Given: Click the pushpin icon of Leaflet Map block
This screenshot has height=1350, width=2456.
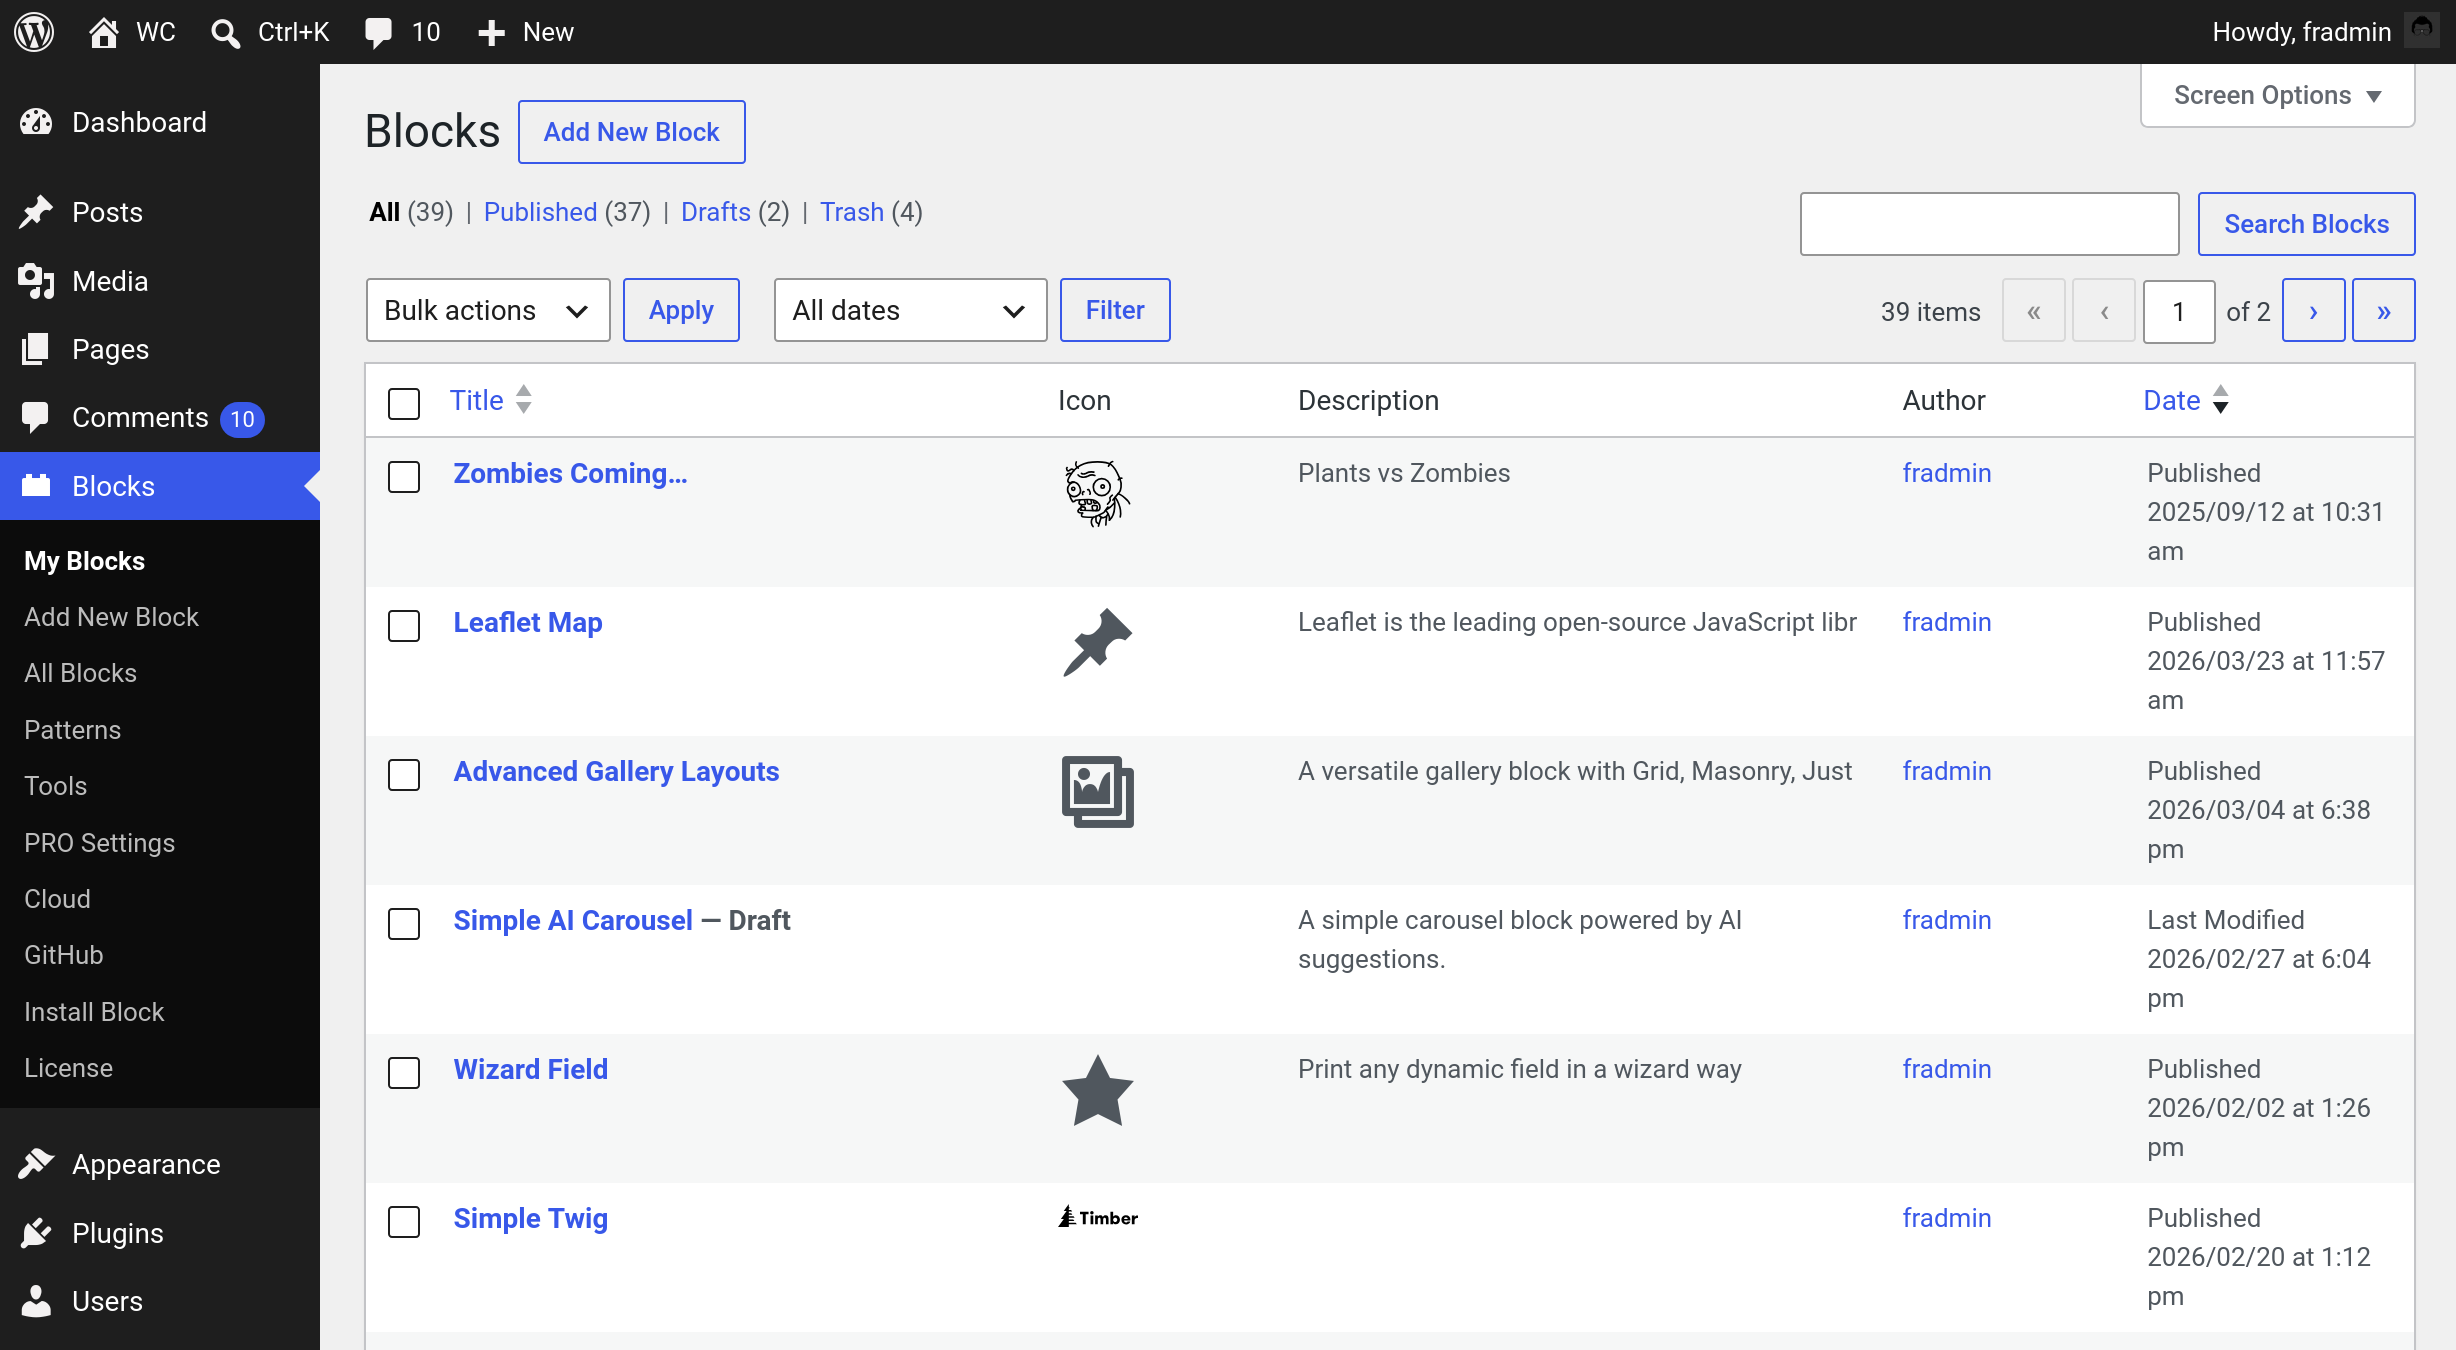Looking at the screenshot, I should tap(1097, 642).
